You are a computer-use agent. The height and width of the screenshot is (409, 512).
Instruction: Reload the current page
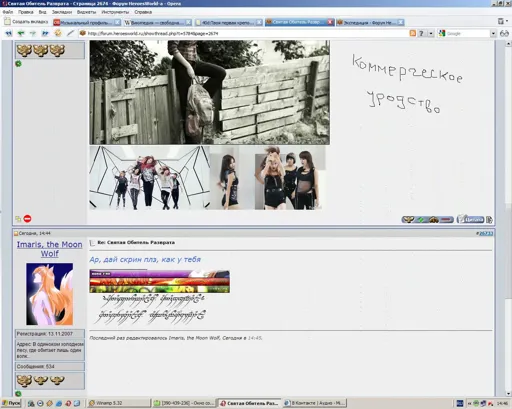(x=58, y=33)
